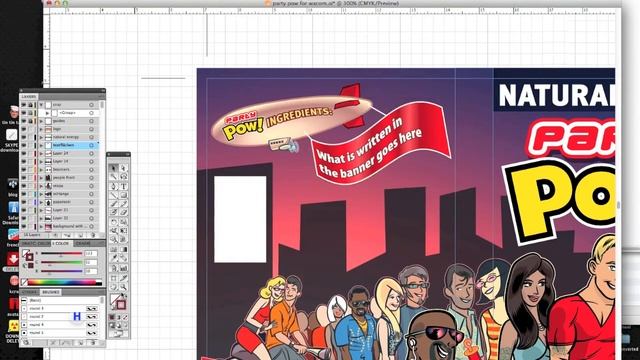
Task: Select the Free Transform tool
Action: (123, 231)
